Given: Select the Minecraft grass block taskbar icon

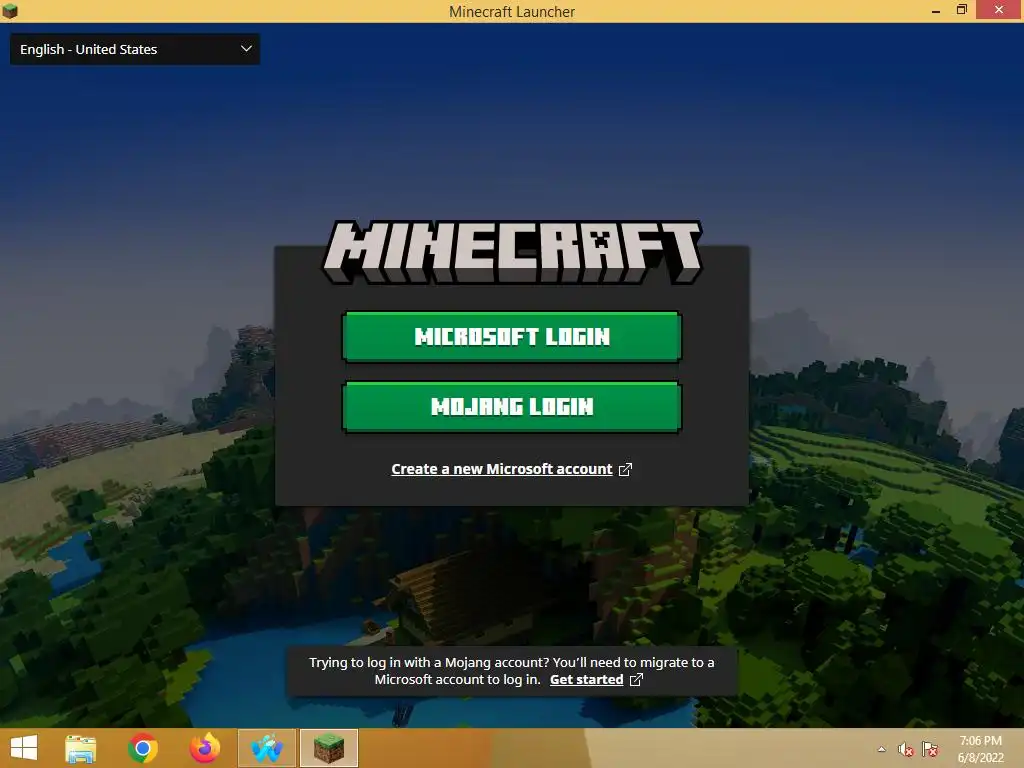Looking at the screenshot, I should [x=328, y=748].
